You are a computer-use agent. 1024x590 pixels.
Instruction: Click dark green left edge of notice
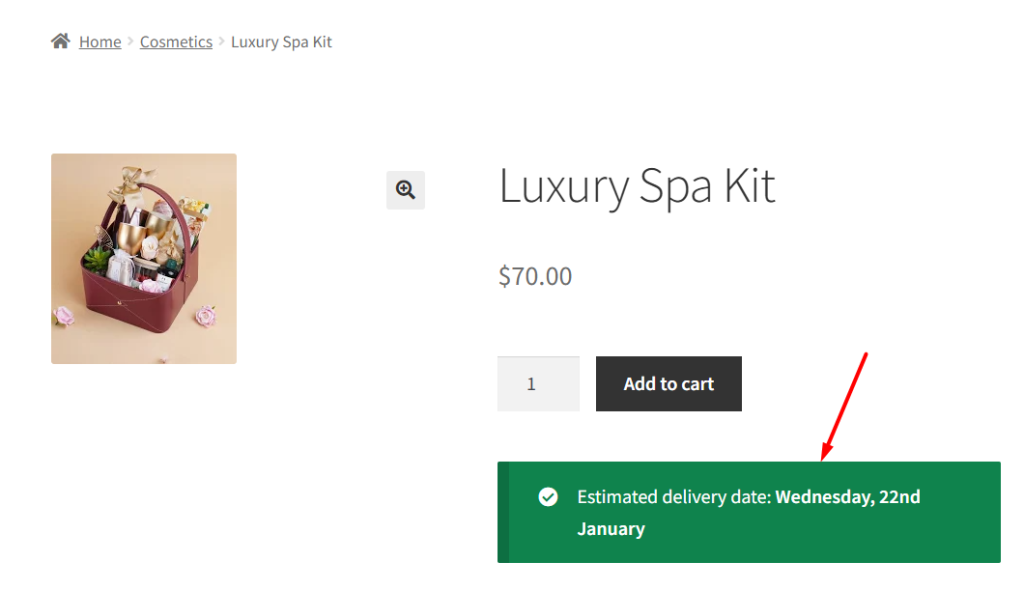click(x=503, y=512)
